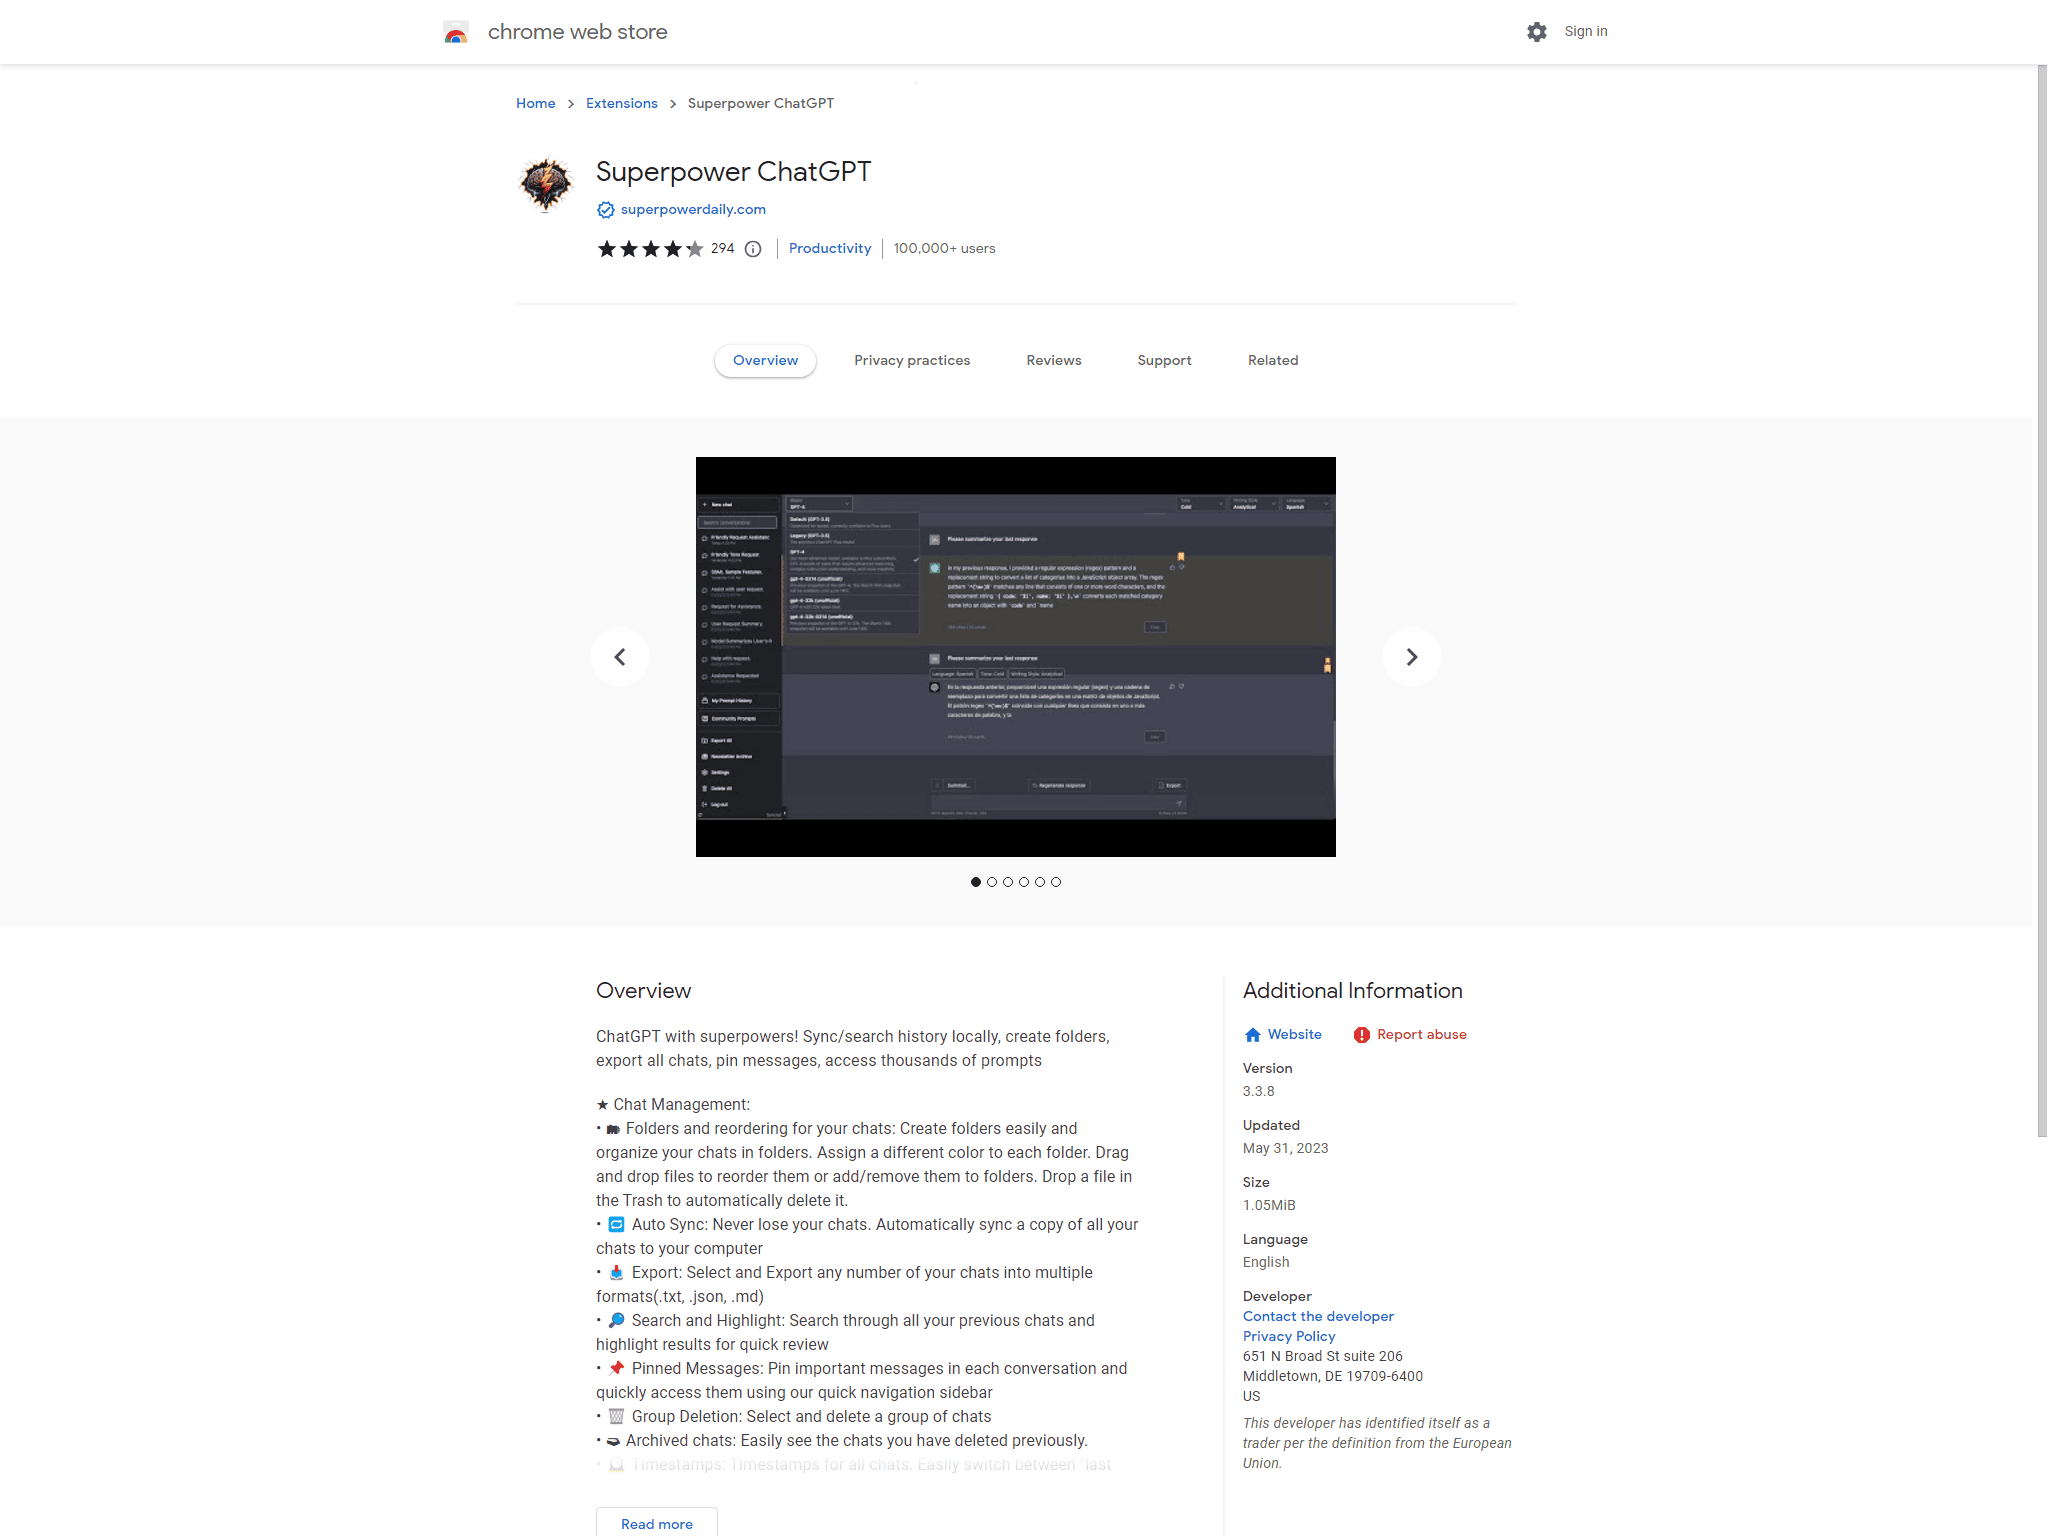Select the fifth carousel dot
This screenshot has height=1536, width=2048.
(1040, 882)
